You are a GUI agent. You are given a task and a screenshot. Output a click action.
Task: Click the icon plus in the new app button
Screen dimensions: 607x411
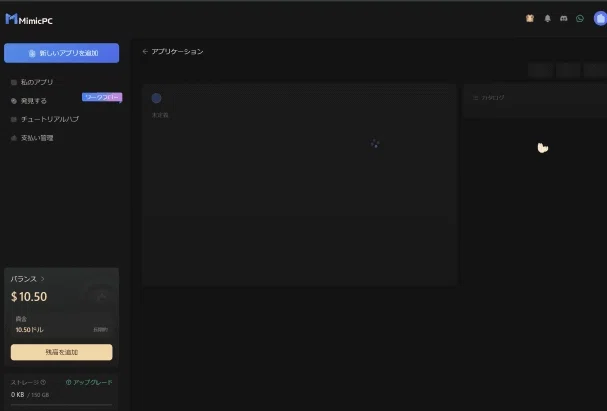[32, 53]
